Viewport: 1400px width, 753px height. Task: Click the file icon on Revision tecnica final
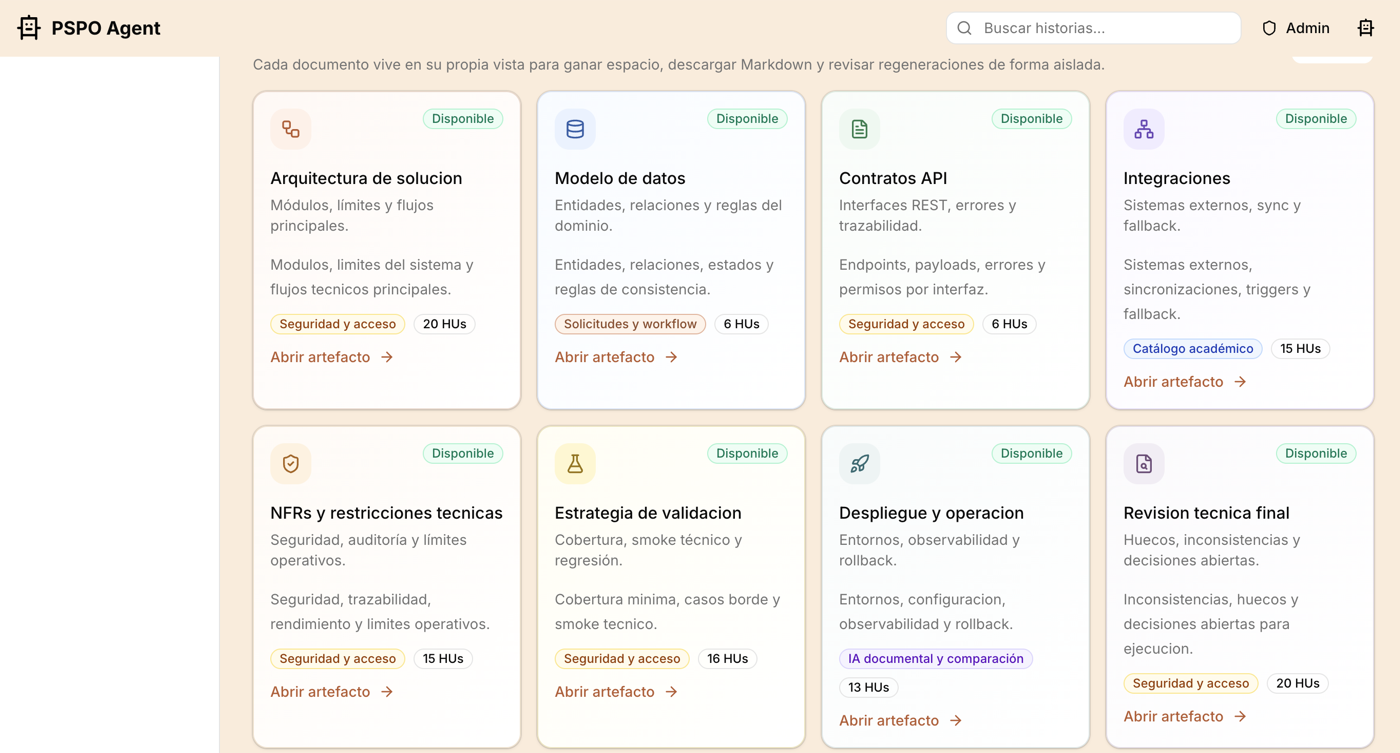tap(1143, 463)
